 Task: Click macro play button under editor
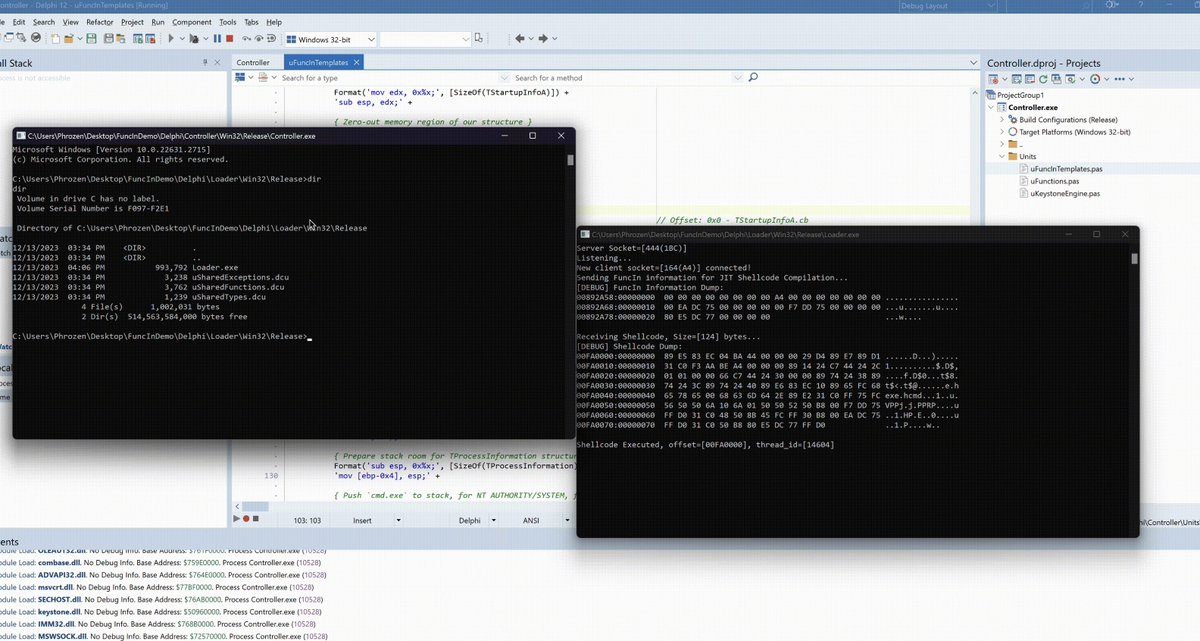point(236,519)
